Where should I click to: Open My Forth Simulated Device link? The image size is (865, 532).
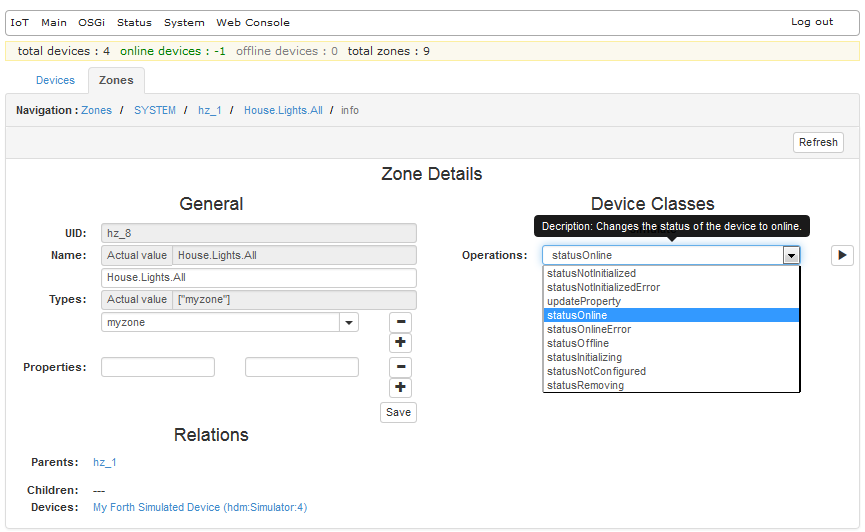(200, 507)
